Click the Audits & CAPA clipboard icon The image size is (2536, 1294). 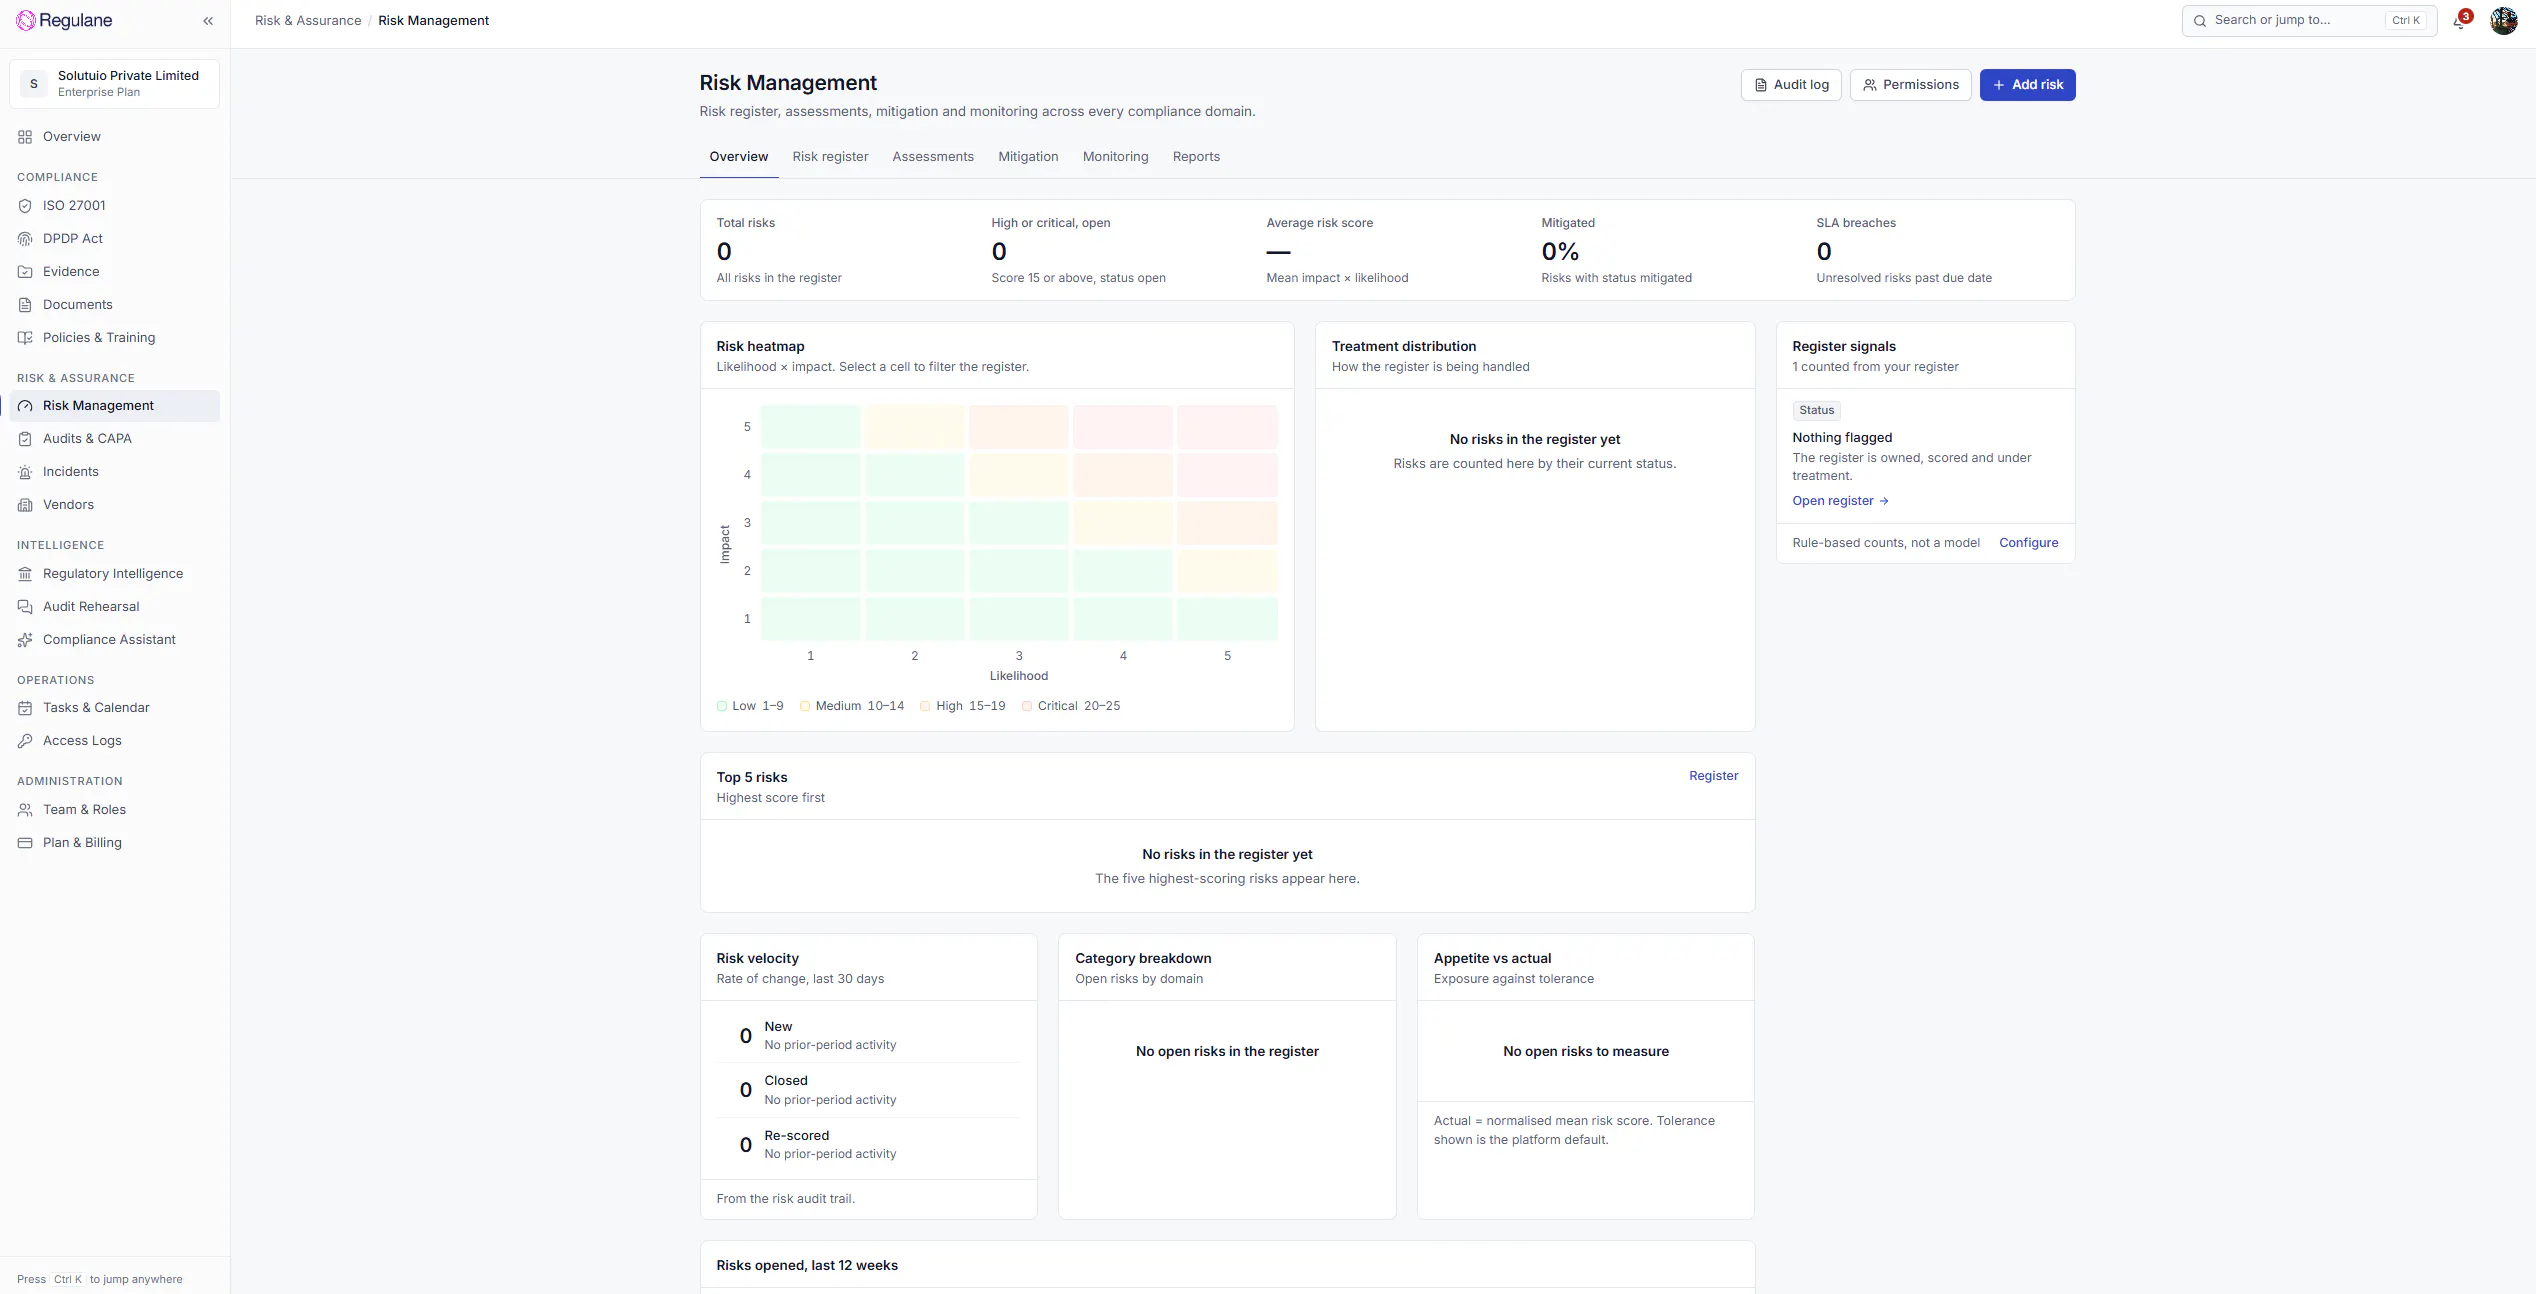click(25, 439)
